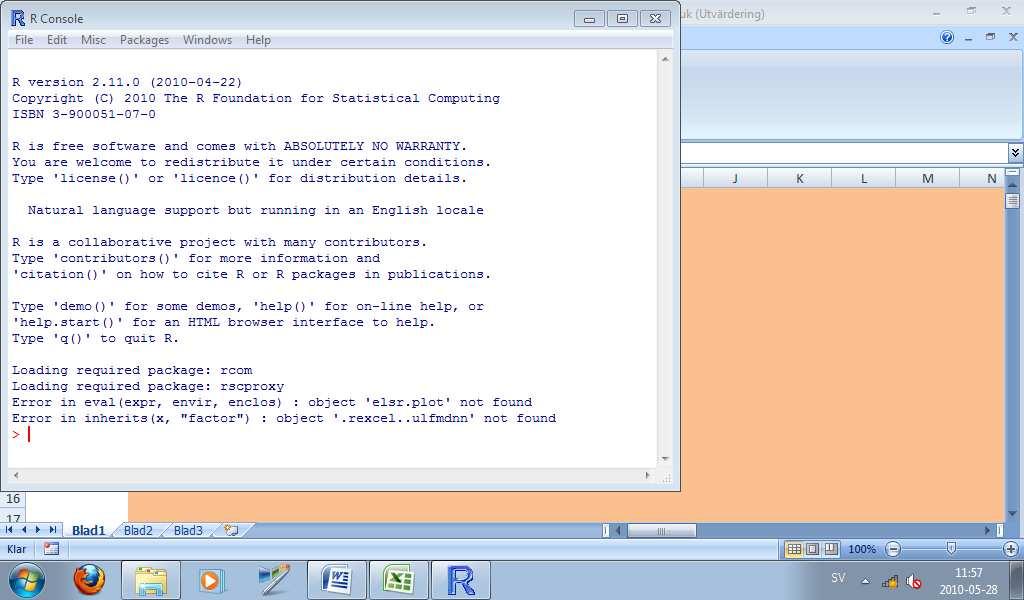Expand the Excel formula bar
This screenshot has width=1024, height=600.
click(x=1015, y=153)
